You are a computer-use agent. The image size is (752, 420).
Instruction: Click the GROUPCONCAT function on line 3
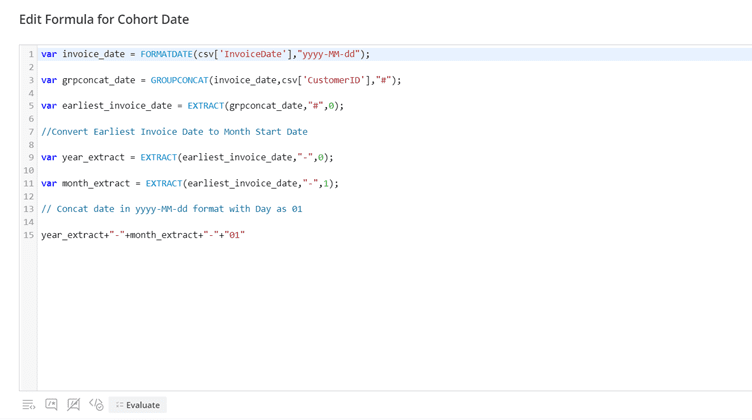[x=180, y=80]
